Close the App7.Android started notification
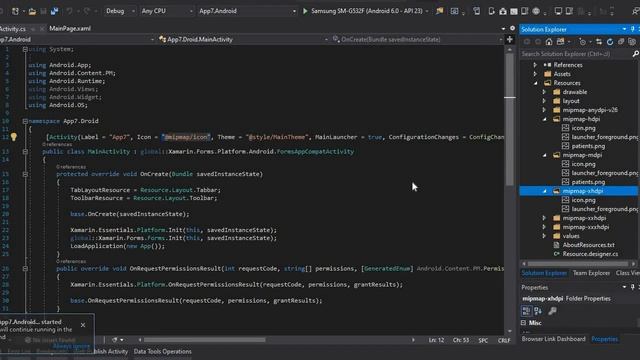 [x=83, y=325]
